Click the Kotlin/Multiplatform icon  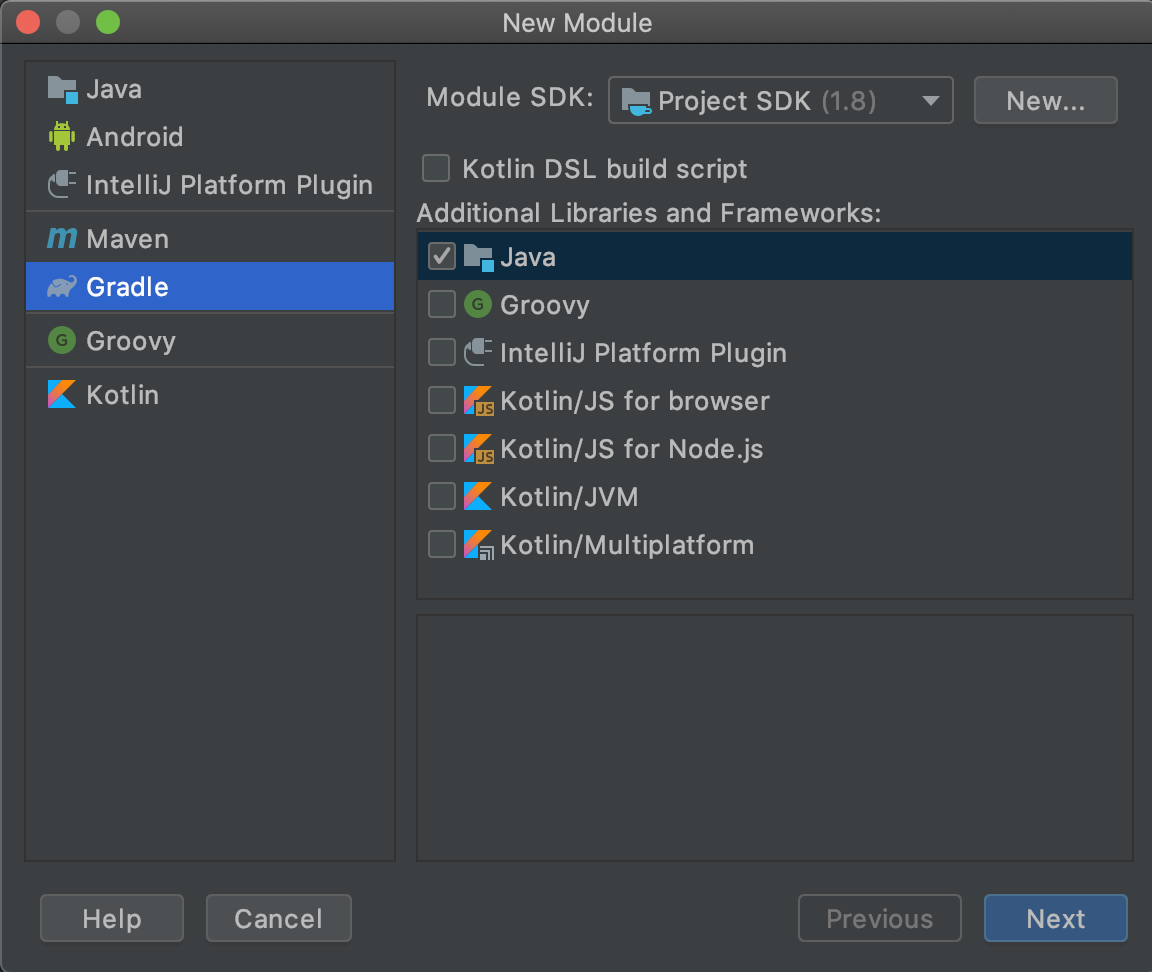478,544
